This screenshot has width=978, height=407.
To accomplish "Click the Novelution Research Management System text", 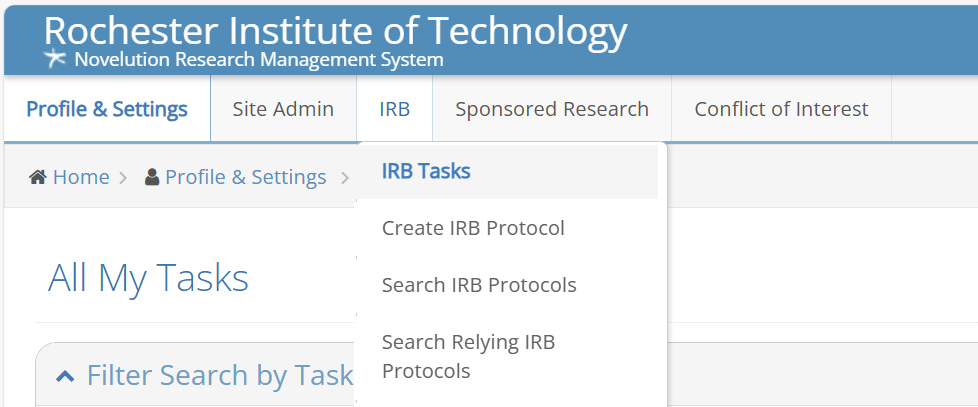I will click(259, 60).
